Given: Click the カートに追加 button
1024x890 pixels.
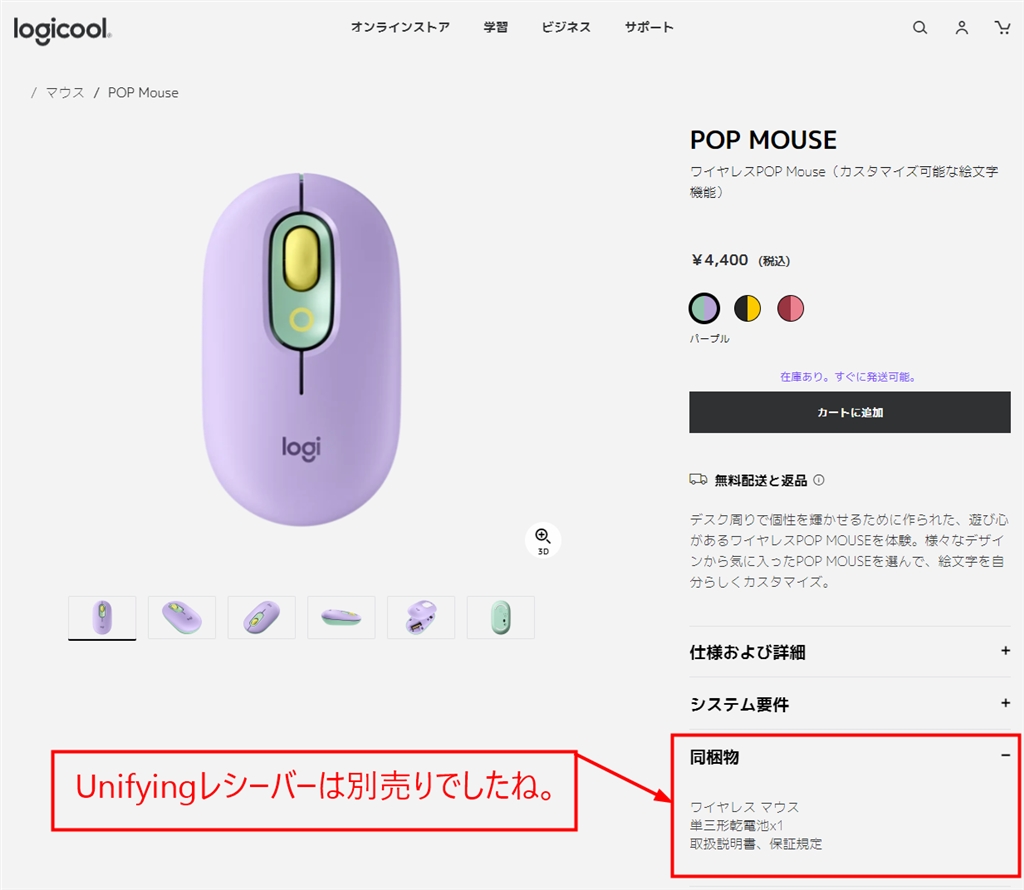Looking at the screenshot, I should [x=850, y=412].
